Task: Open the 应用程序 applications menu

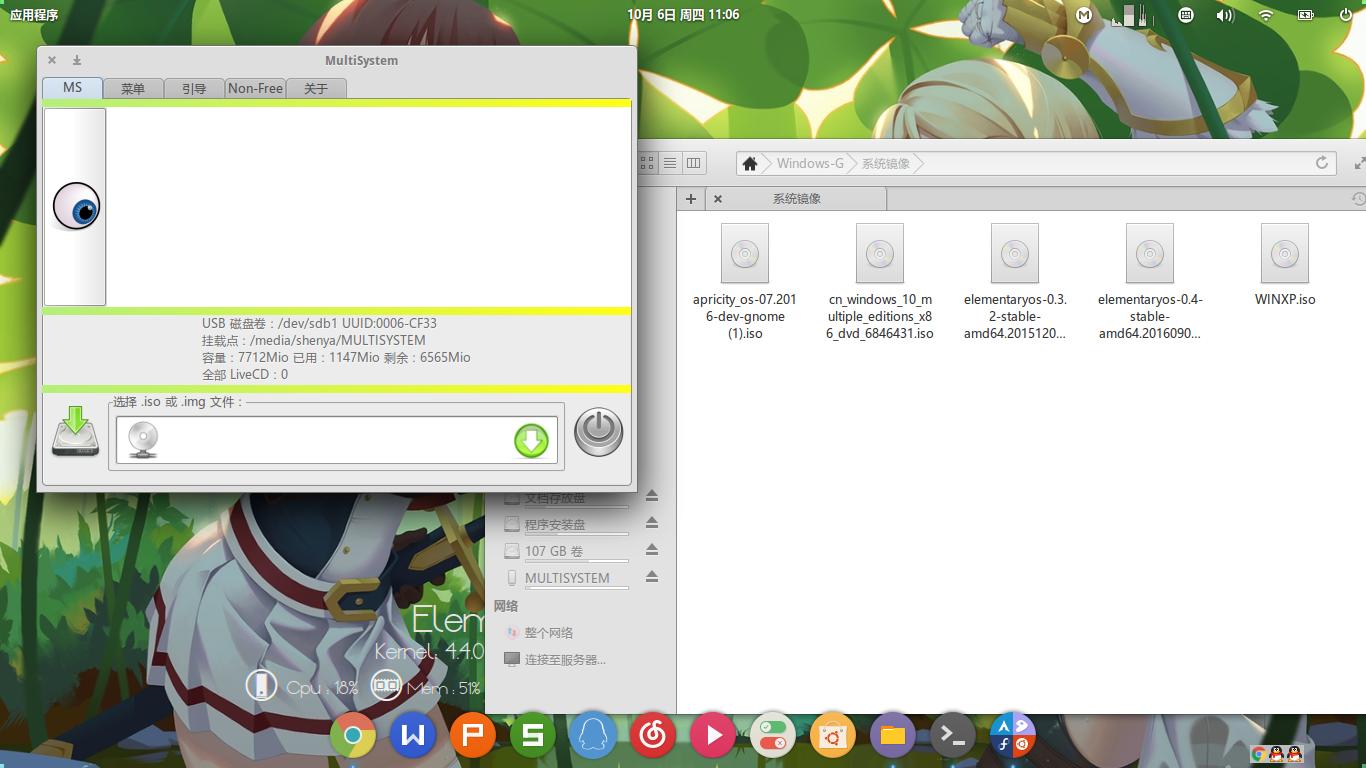Action: point(34,15)
